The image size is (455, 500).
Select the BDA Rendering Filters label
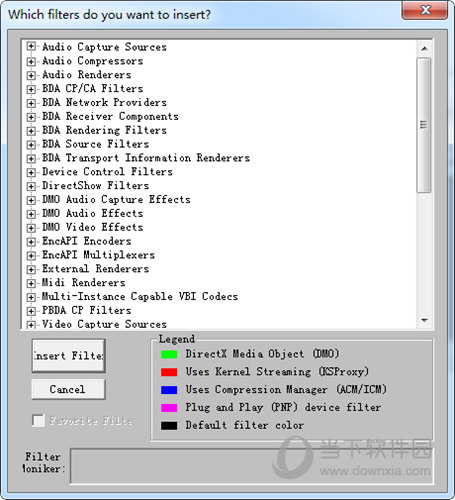click(x=104, y=130)
